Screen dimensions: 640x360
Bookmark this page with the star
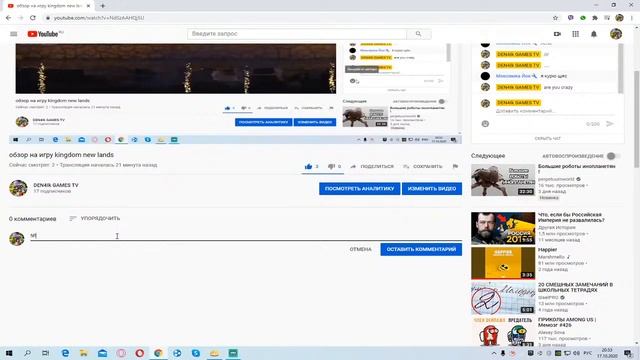(555, 18)
